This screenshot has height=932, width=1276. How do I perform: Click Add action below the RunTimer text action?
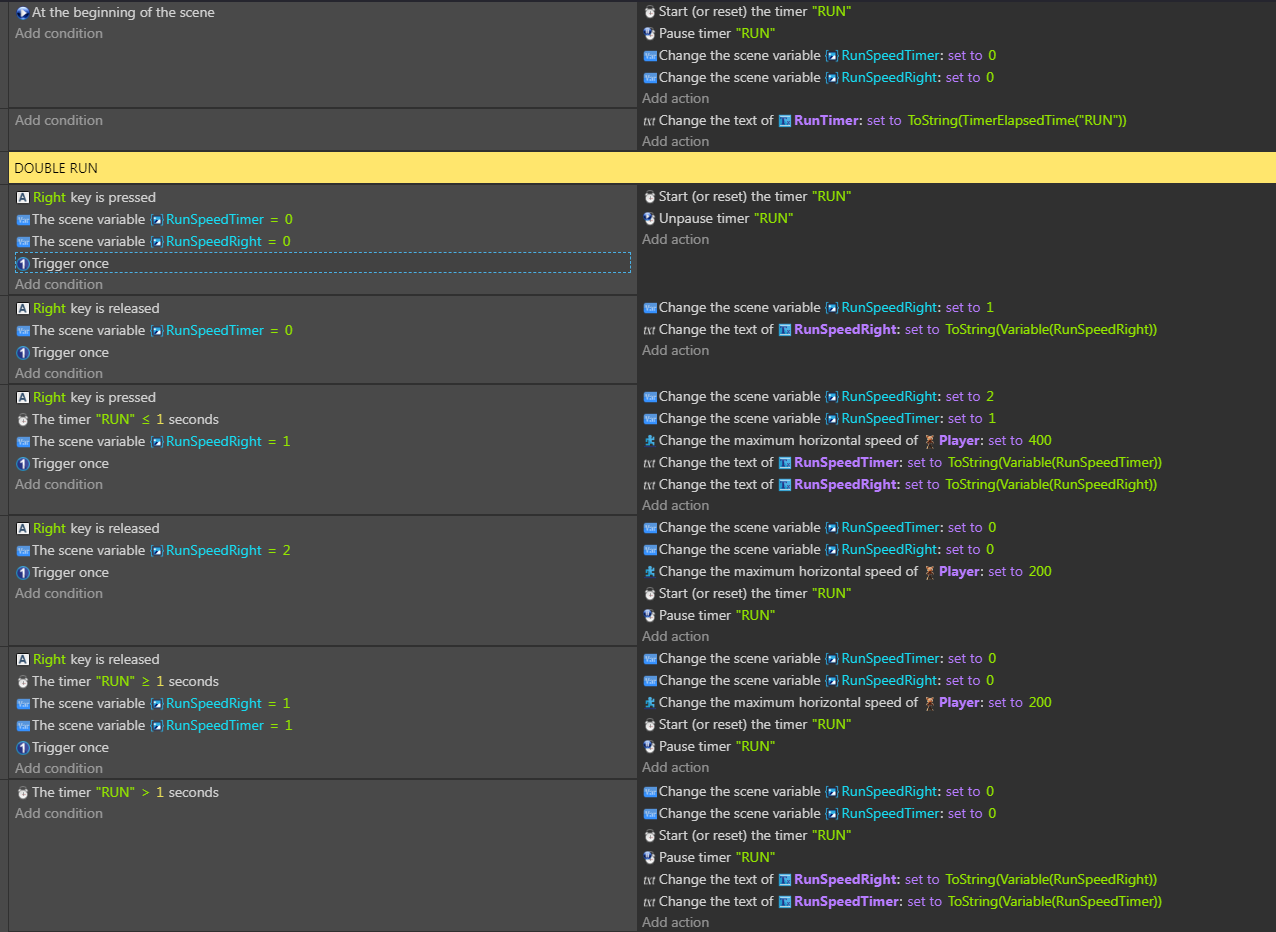coord(676,141)
